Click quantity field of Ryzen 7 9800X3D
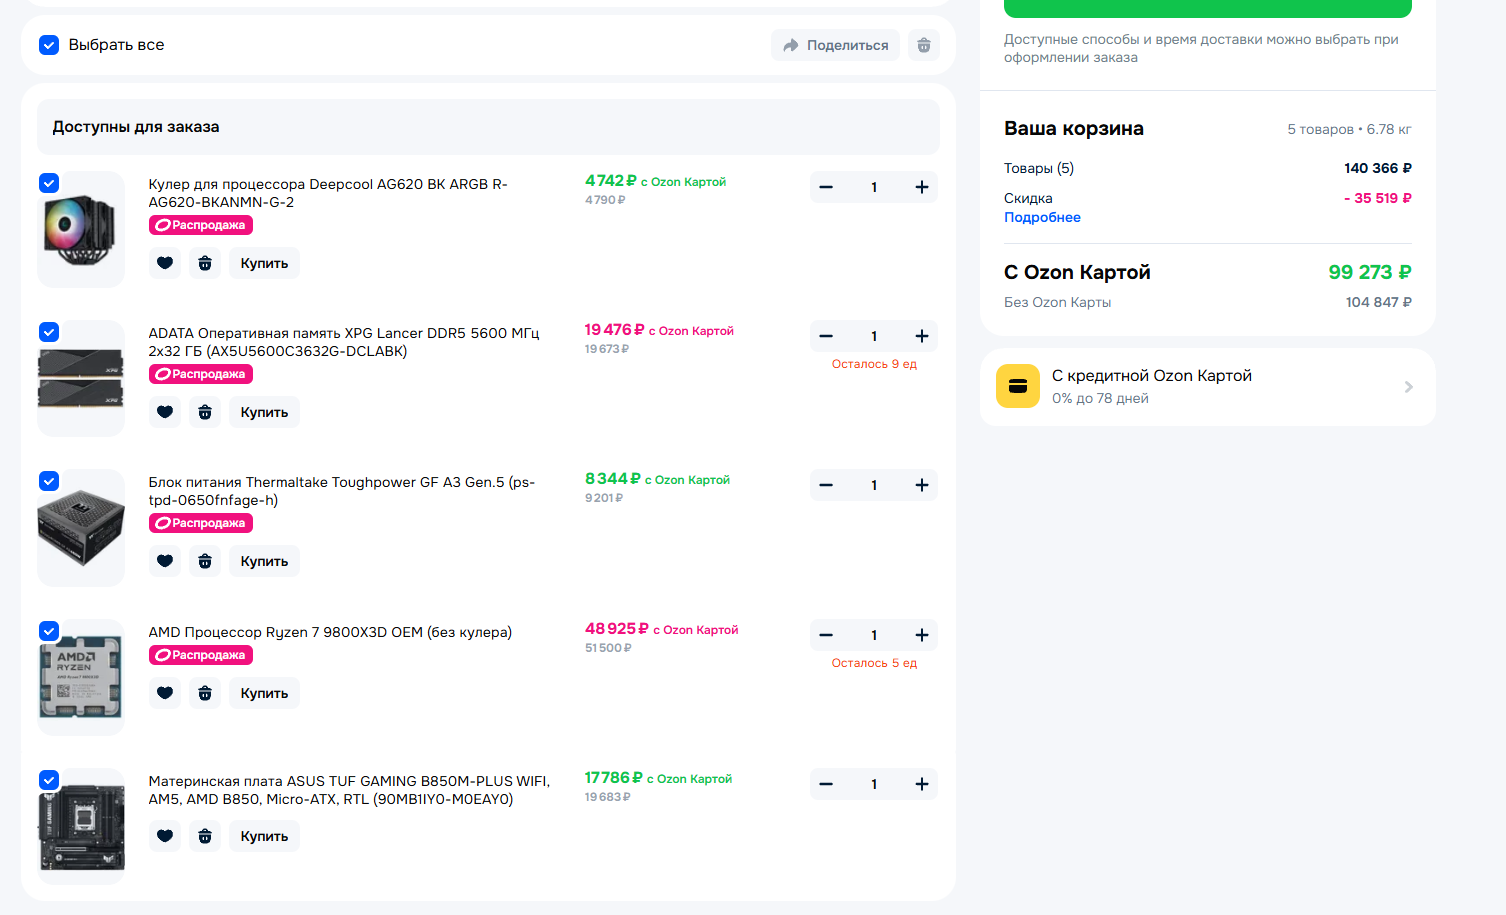Screen dimensions: 1506x915 pyautogui.click(x=874, y=635)
